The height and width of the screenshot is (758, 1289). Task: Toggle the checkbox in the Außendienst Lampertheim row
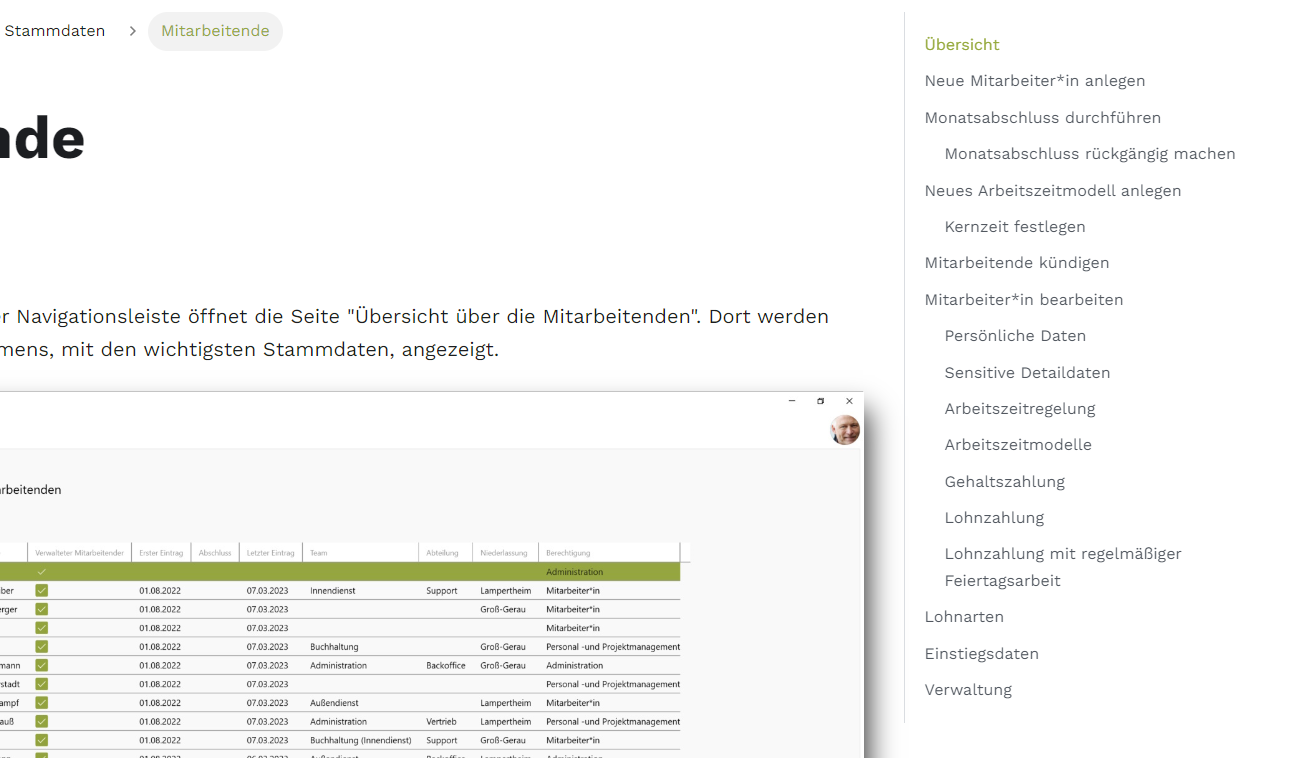tap(41, 703)
